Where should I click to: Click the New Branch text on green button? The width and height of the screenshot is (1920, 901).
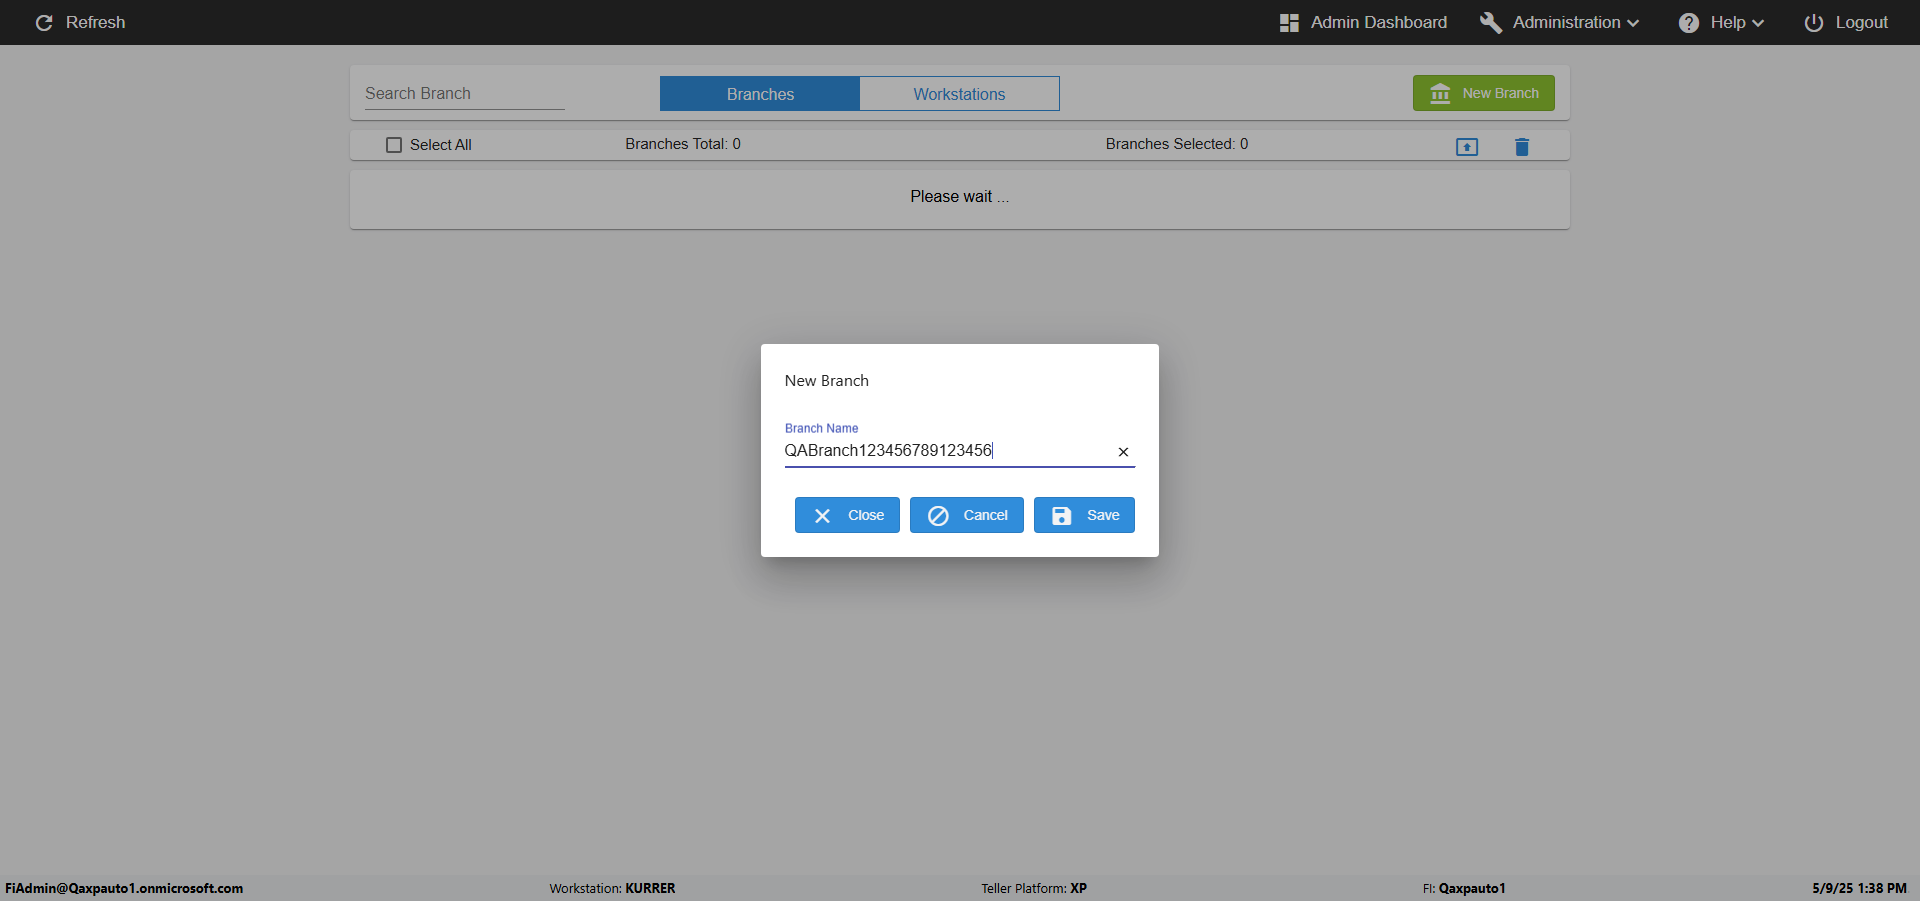1500,93
